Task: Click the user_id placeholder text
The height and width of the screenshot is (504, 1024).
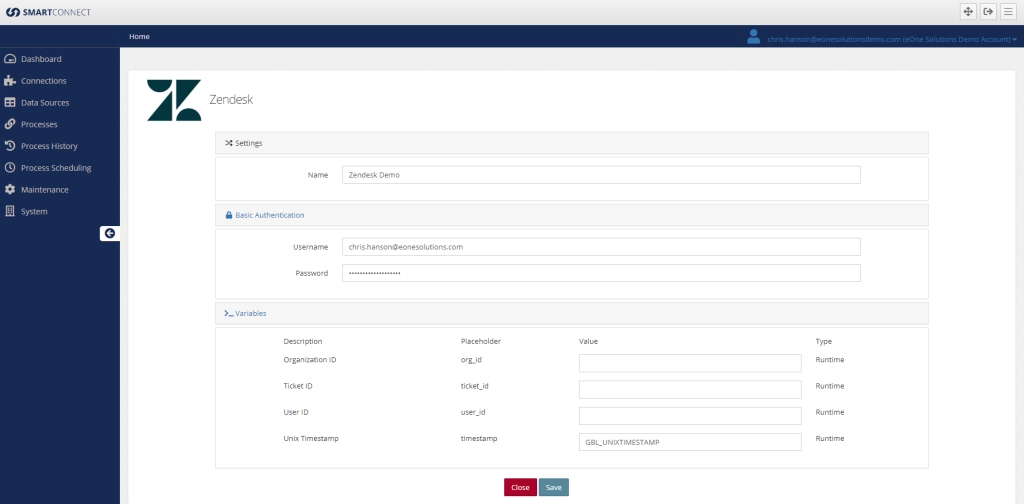Action: click(473, 412)
